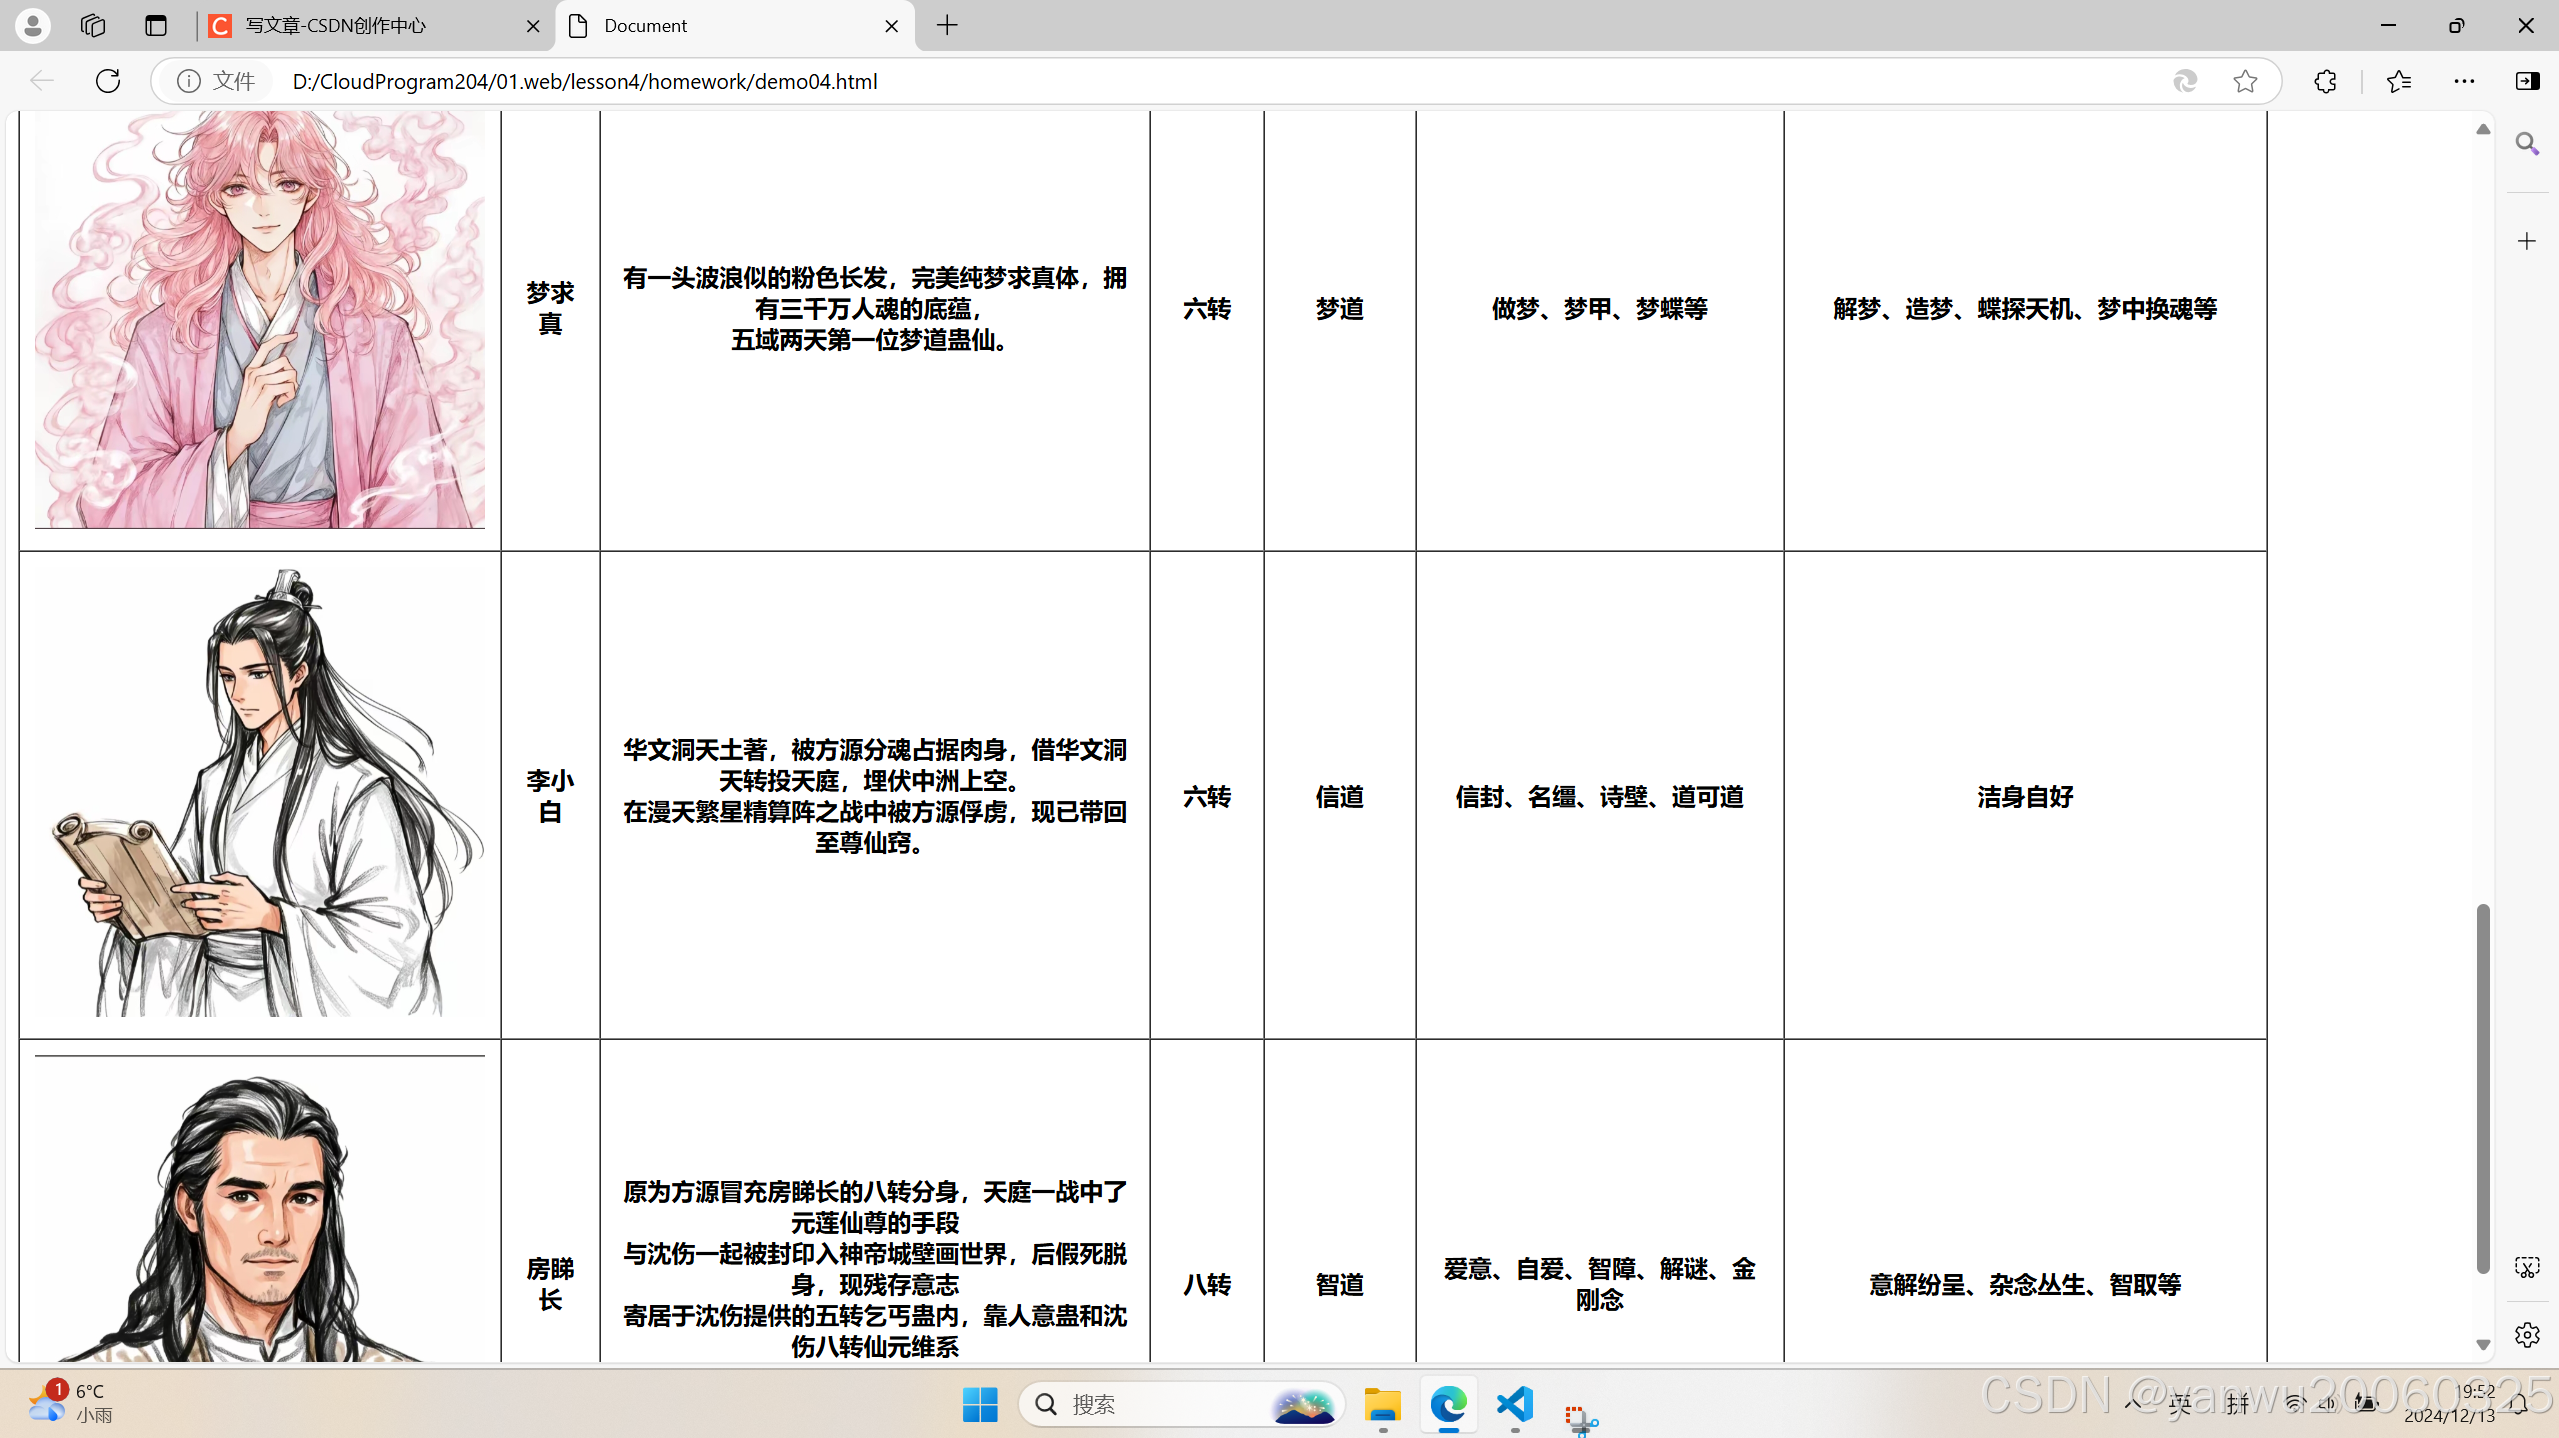The width and height of the screenshot is (2559, 1438).
Task: Toggle the vertical tabs action button
Action: (155, 25)
